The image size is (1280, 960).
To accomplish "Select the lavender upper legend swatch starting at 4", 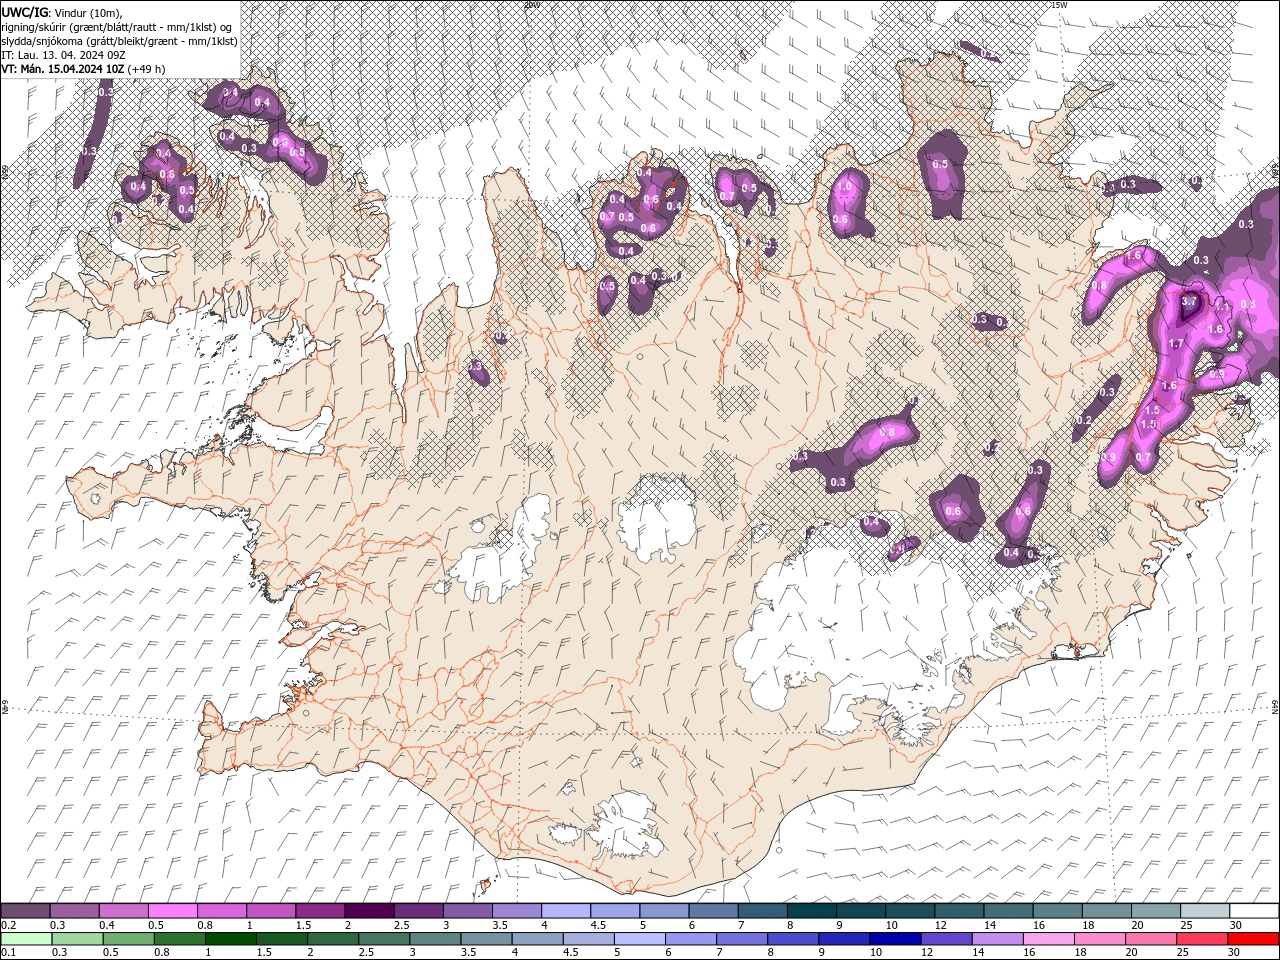I will tap(566, 911).
